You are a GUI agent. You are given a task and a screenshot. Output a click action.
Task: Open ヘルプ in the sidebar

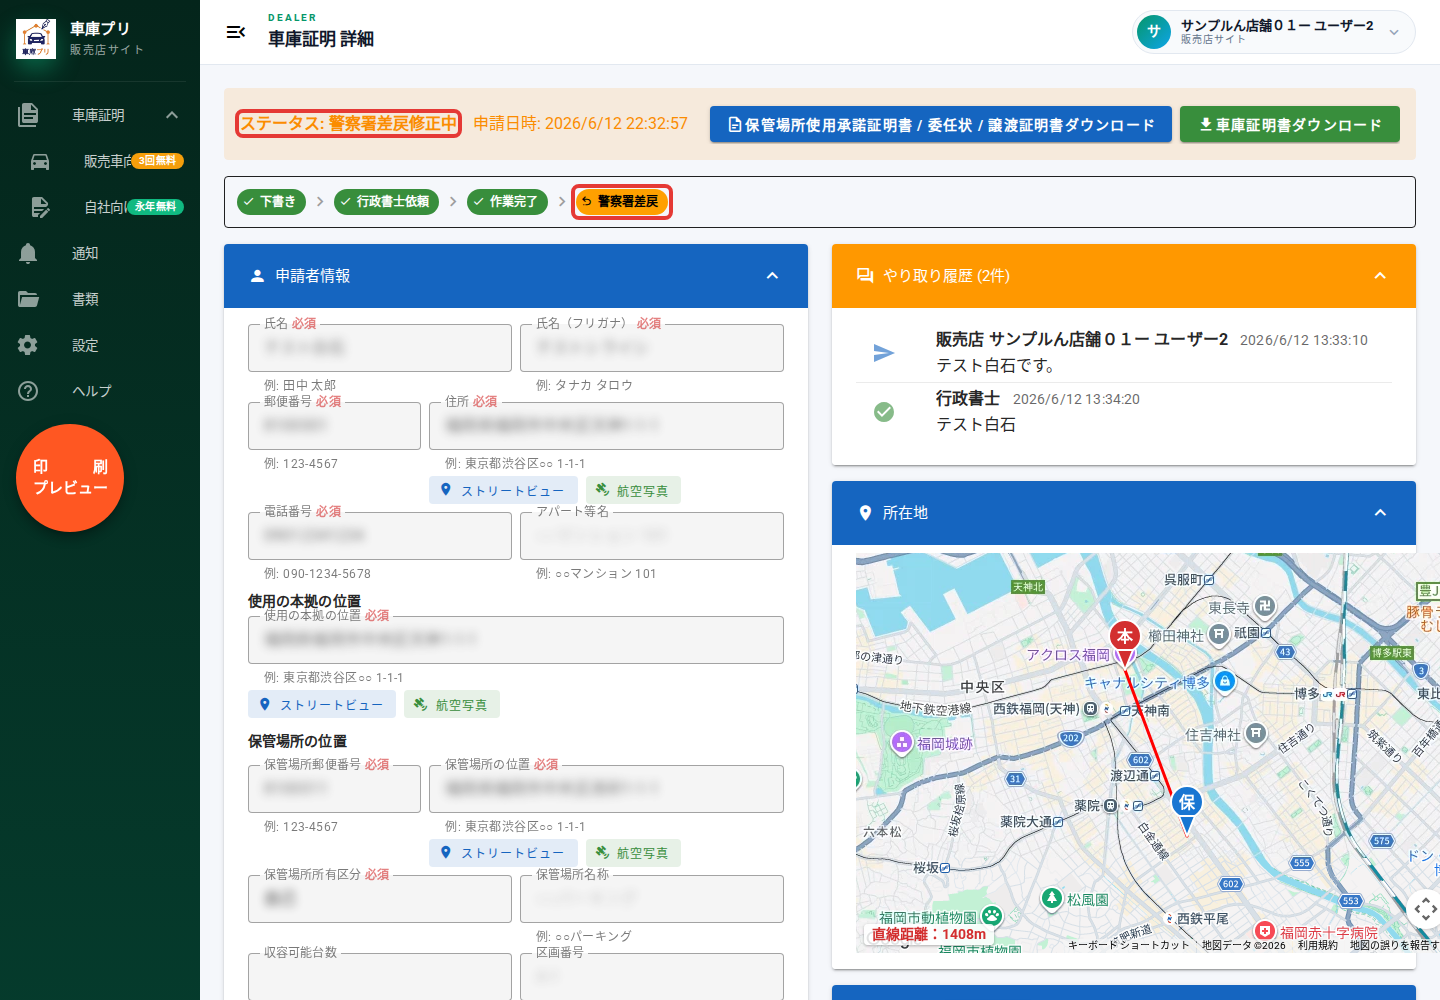[x=100, y=391]
